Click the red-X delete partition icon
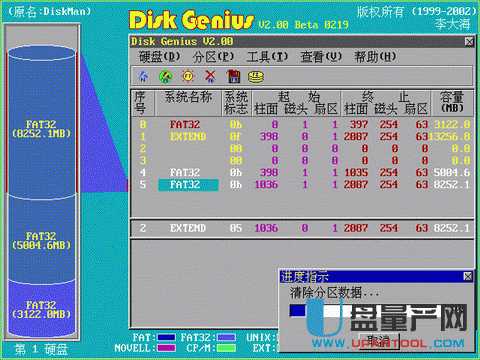 pyautogui.click(x=210, y=76)
